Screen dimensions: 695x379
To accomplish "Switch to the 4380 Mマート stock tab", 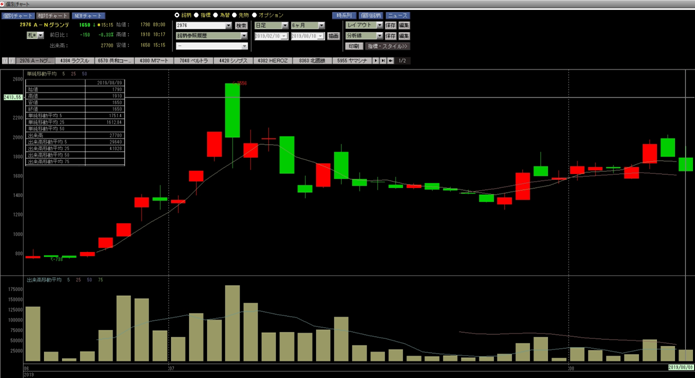I will coord(154,61).
